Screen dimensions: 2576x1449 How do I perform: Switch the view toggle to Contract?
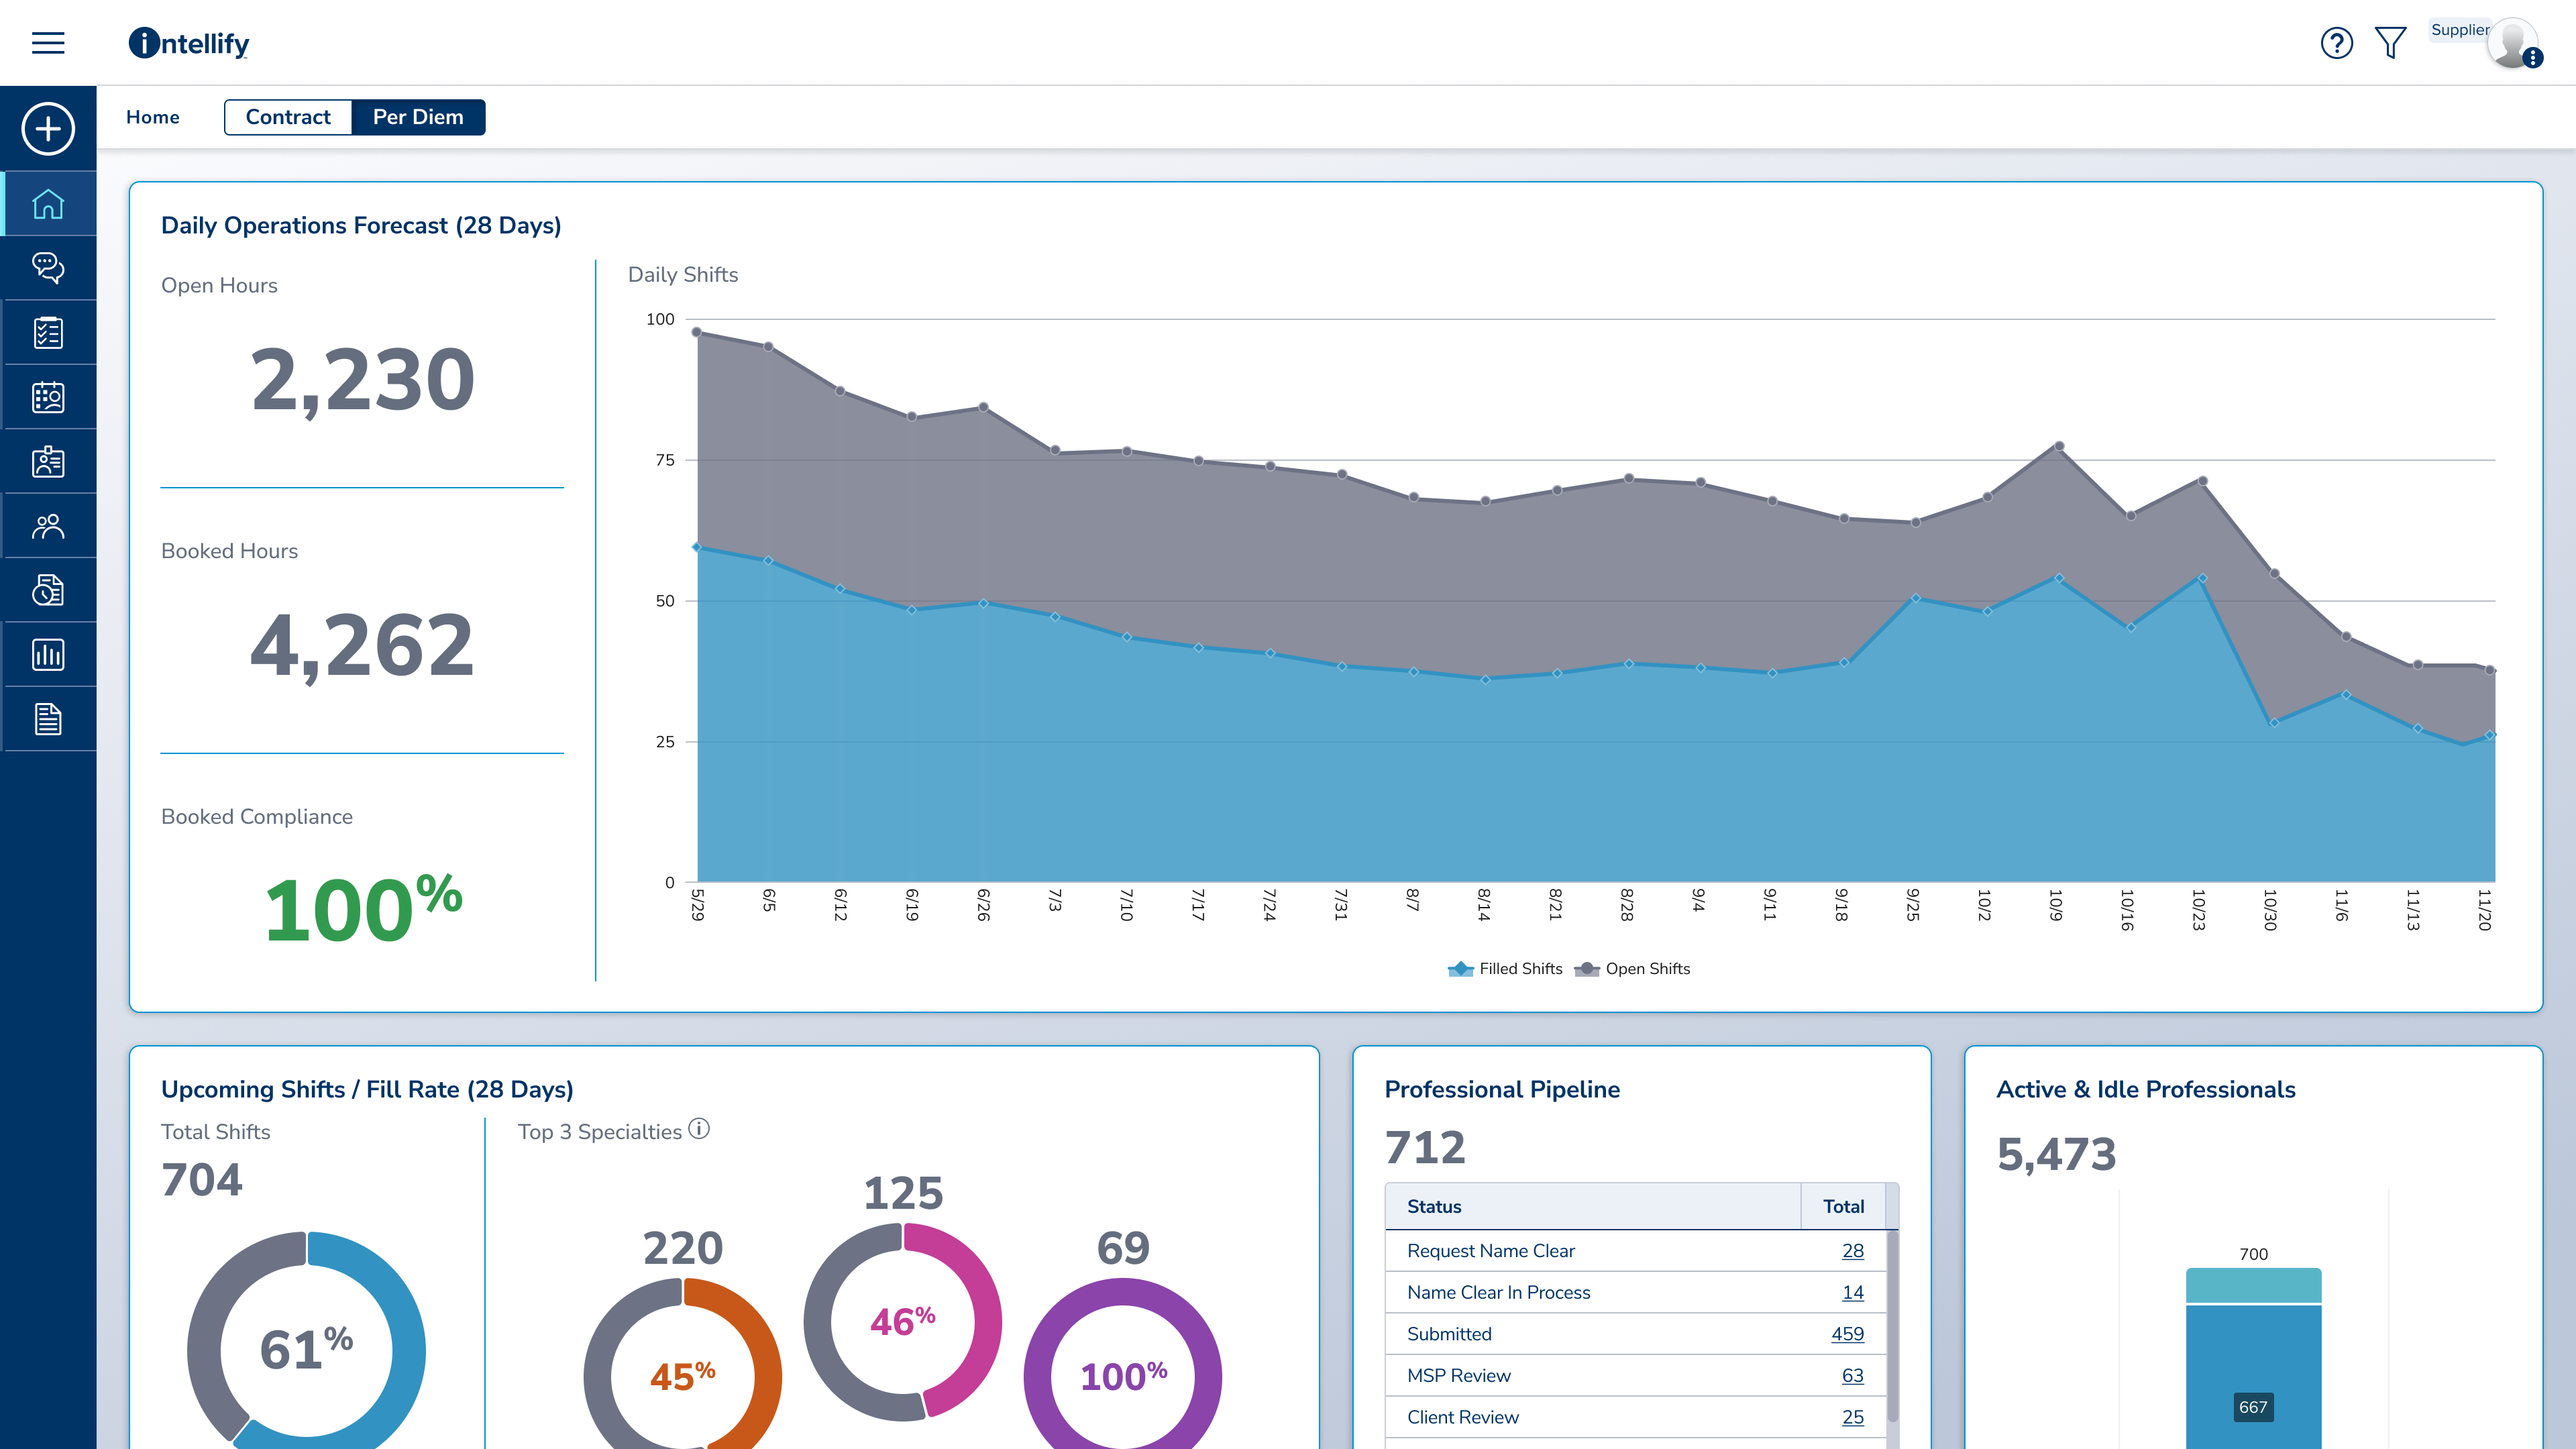click(x=289, y=117)
